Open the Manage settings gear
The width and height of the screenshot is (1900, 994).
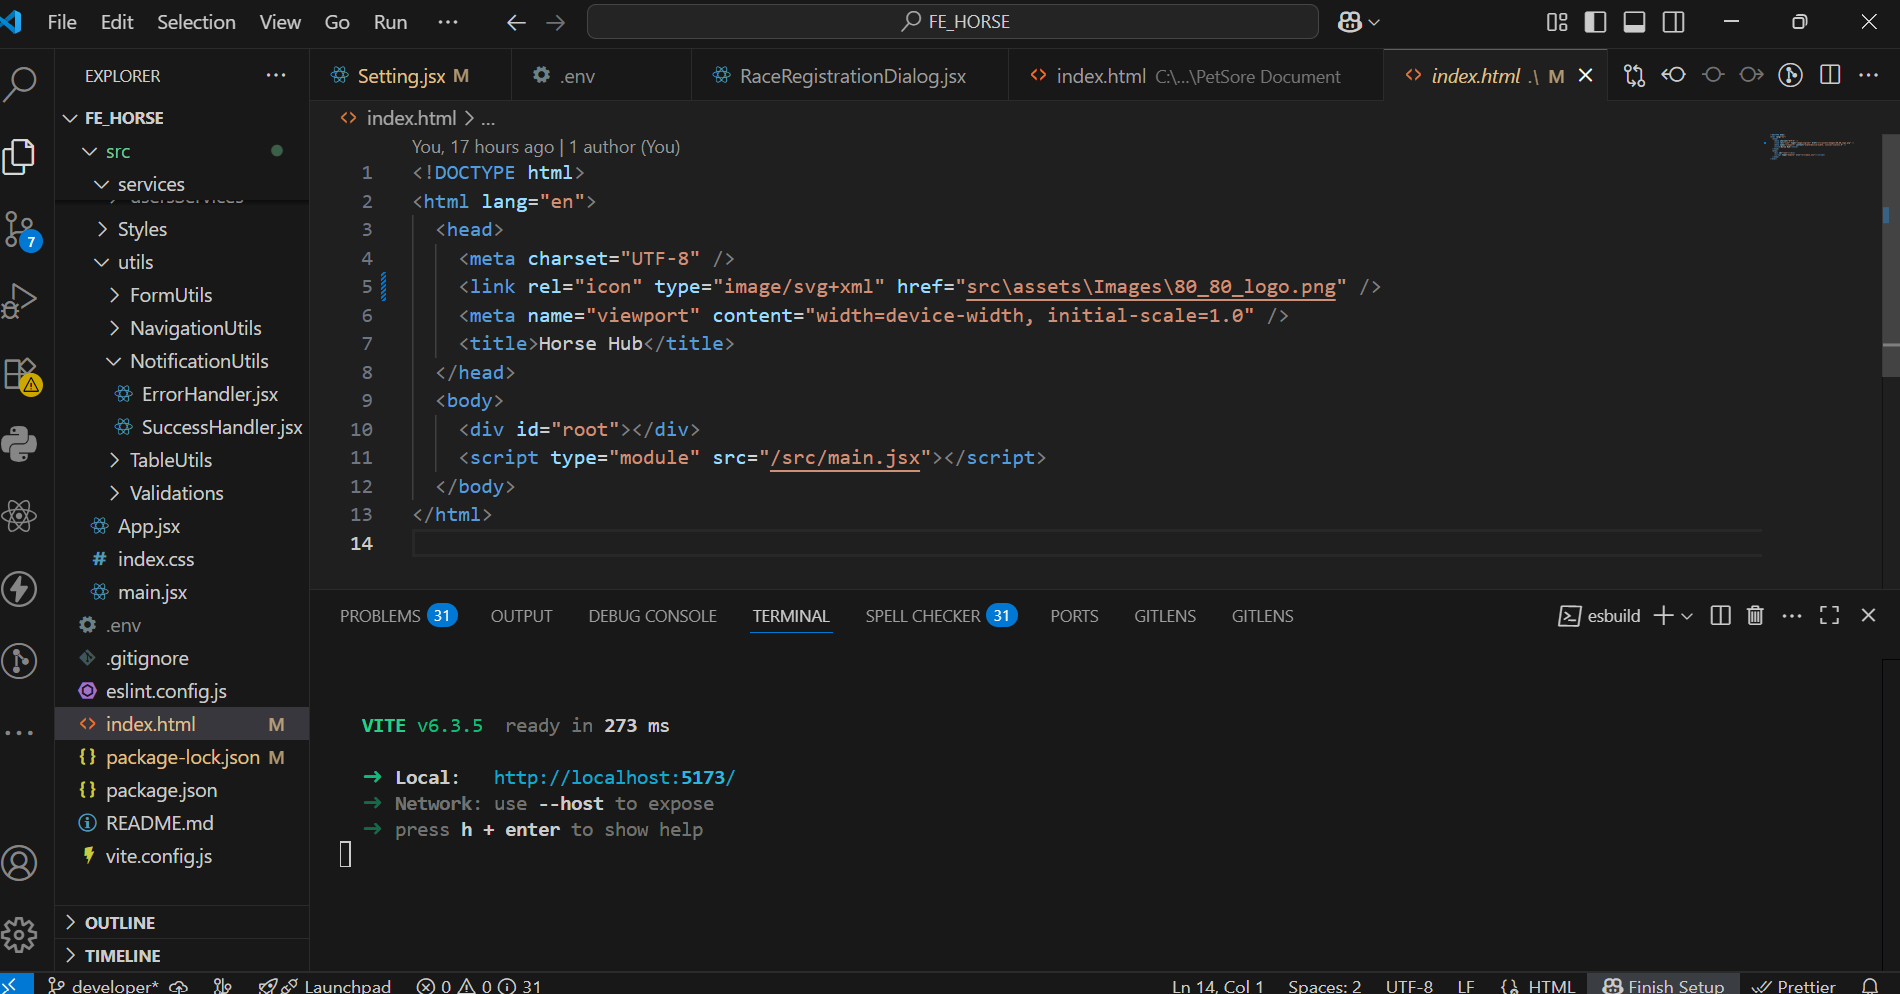click(20, 935)
